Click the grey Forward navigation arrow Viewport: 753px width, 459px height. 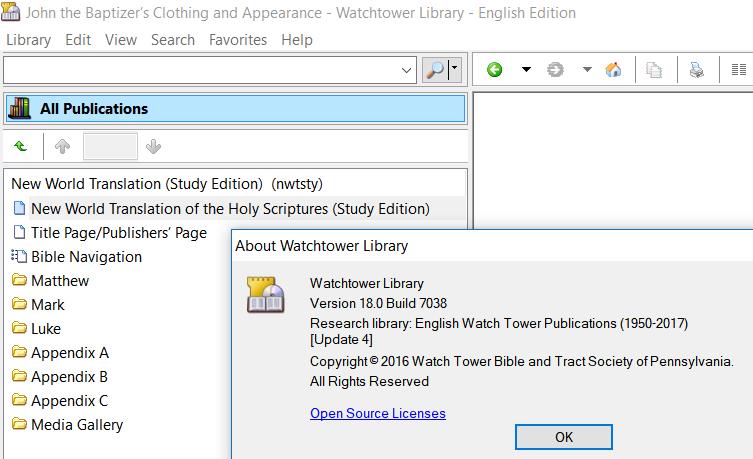point(556,70)
